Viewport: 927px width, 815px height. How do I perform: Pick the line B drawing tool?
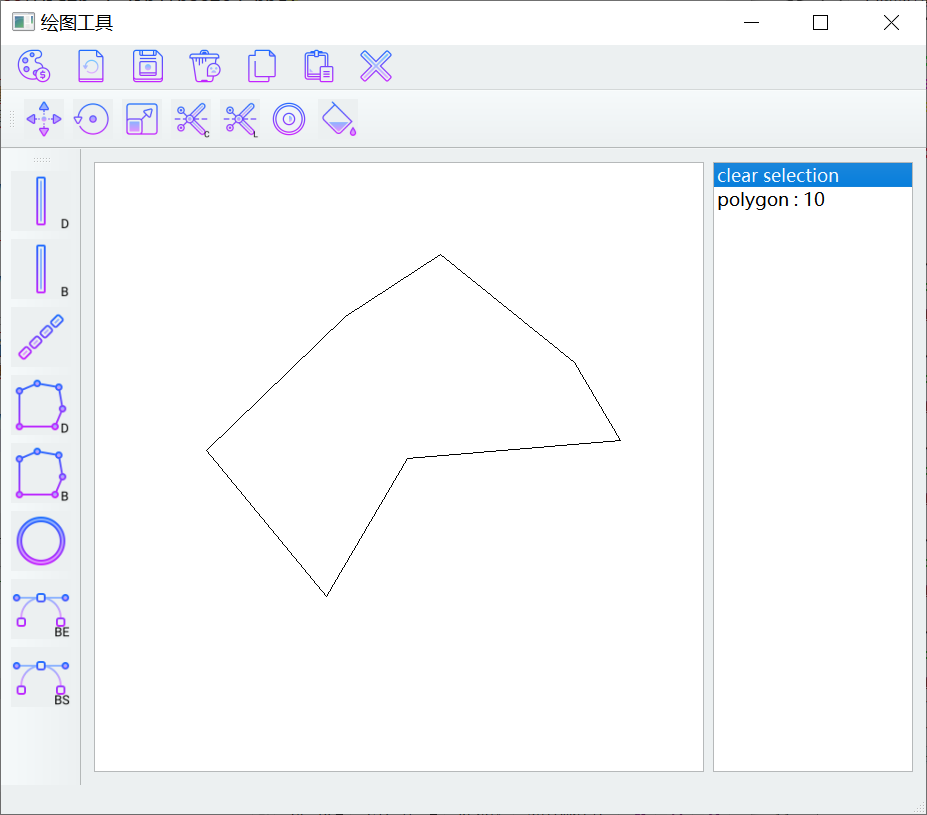point(41,269)
